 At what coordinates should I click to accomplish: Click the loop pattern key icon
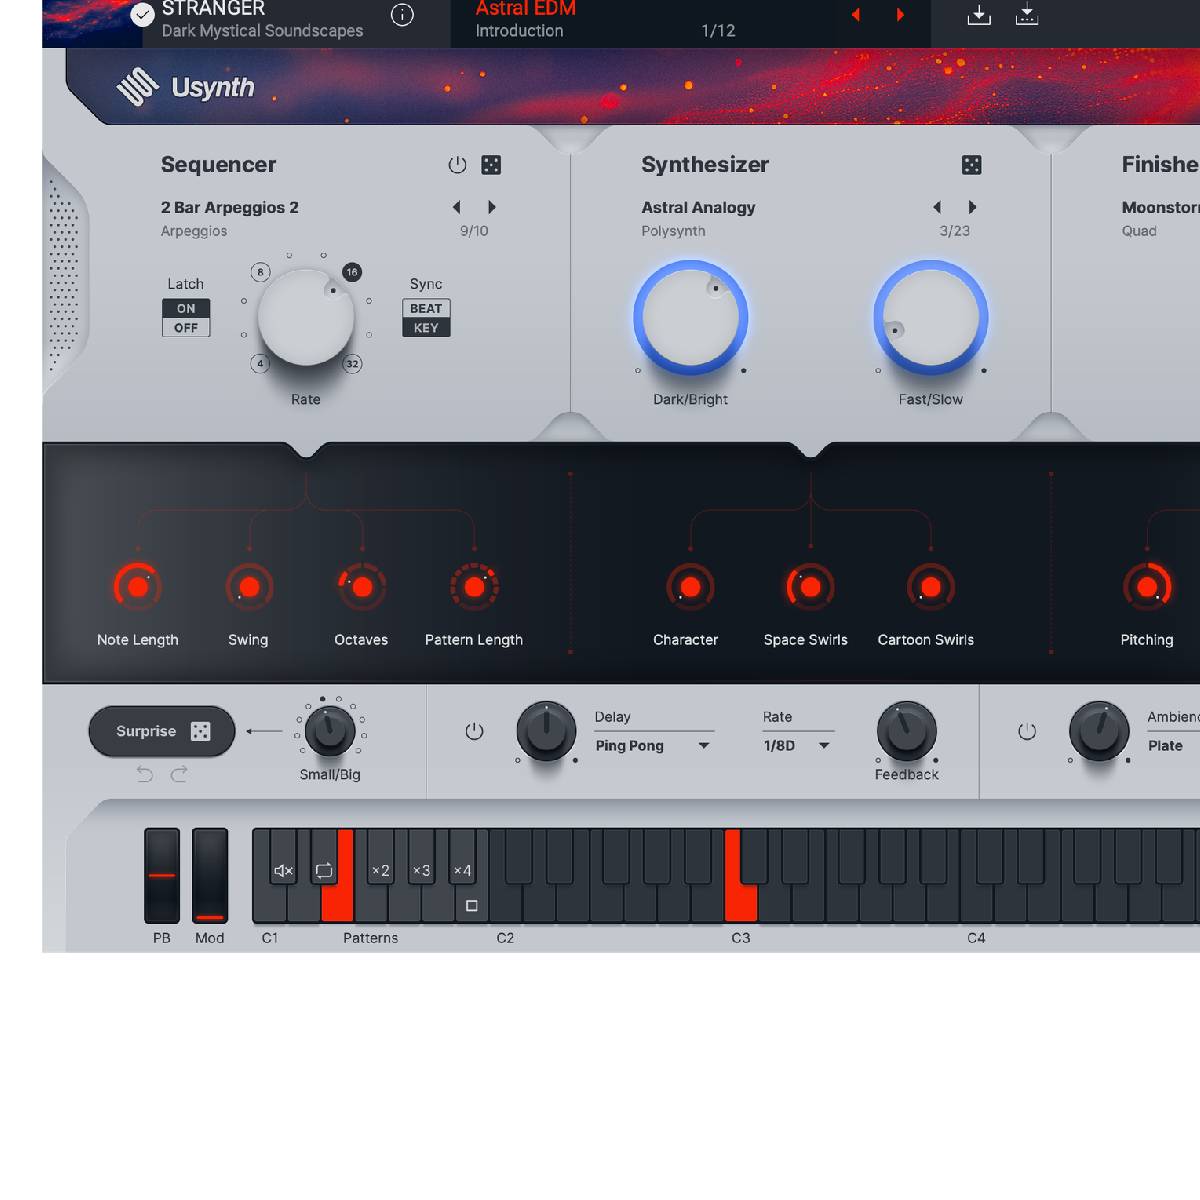point(324,871)
